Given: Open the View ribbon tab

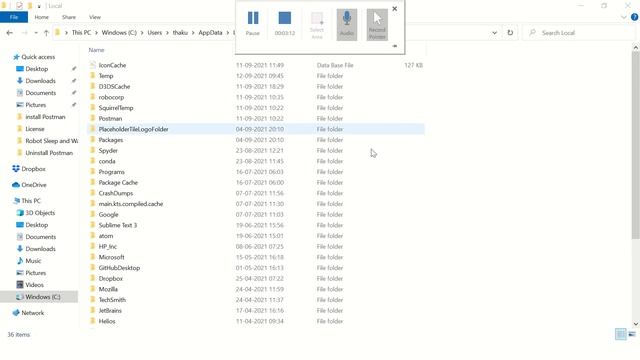Looking at the screenshot, I should pyautogui.click(x=95, y=17).
